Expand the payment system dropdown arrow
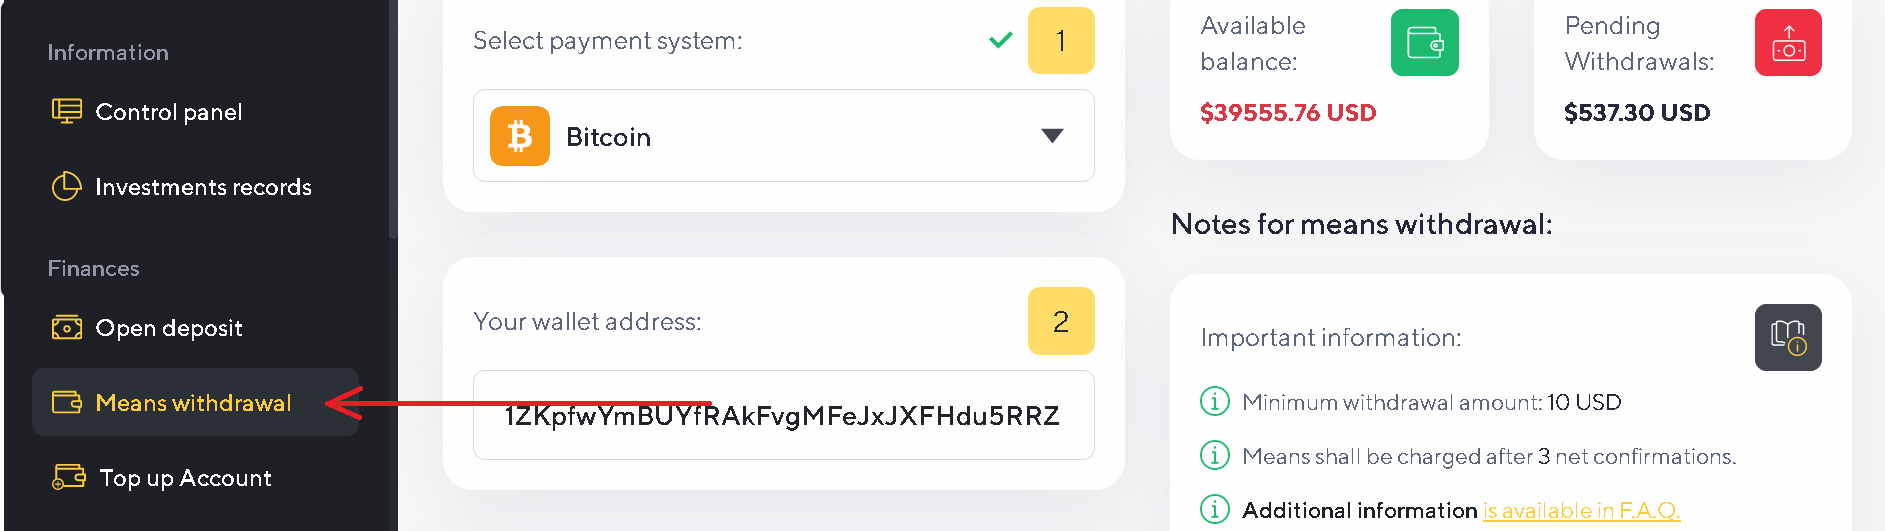Image resolution: width=1885 pixels, height=531 pixels. [x=1052, y=136]
